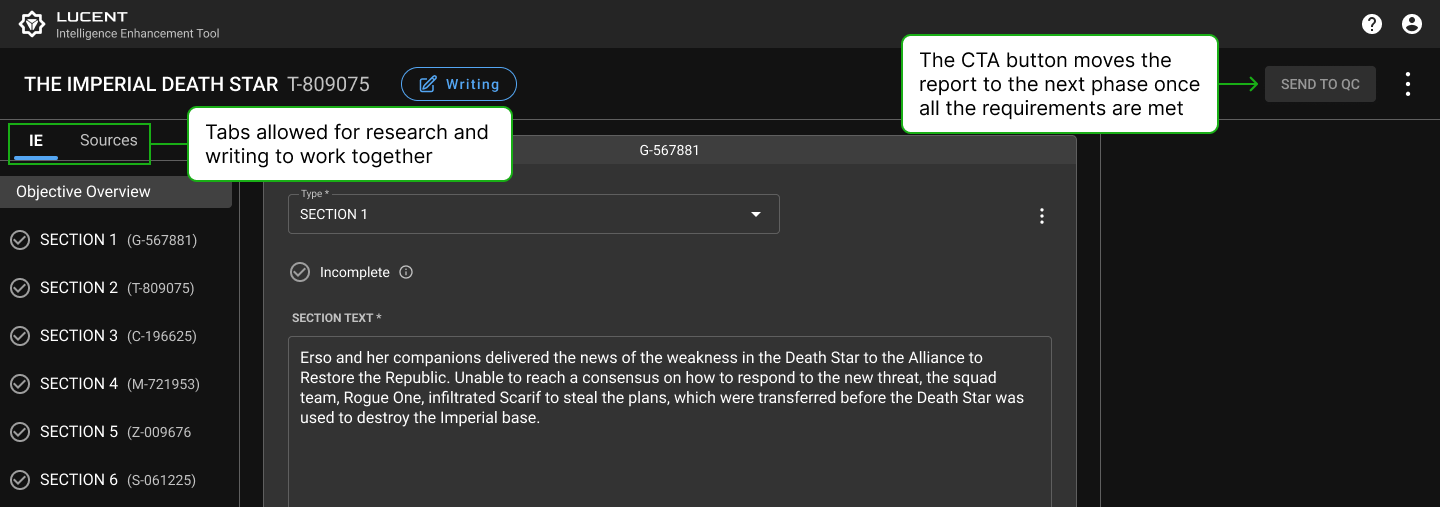Image resolution: width=1440 pixels, height=507 pixels.
Task: Select SECTION 4 (M-721953) in the list
Action: click(119, 384)
